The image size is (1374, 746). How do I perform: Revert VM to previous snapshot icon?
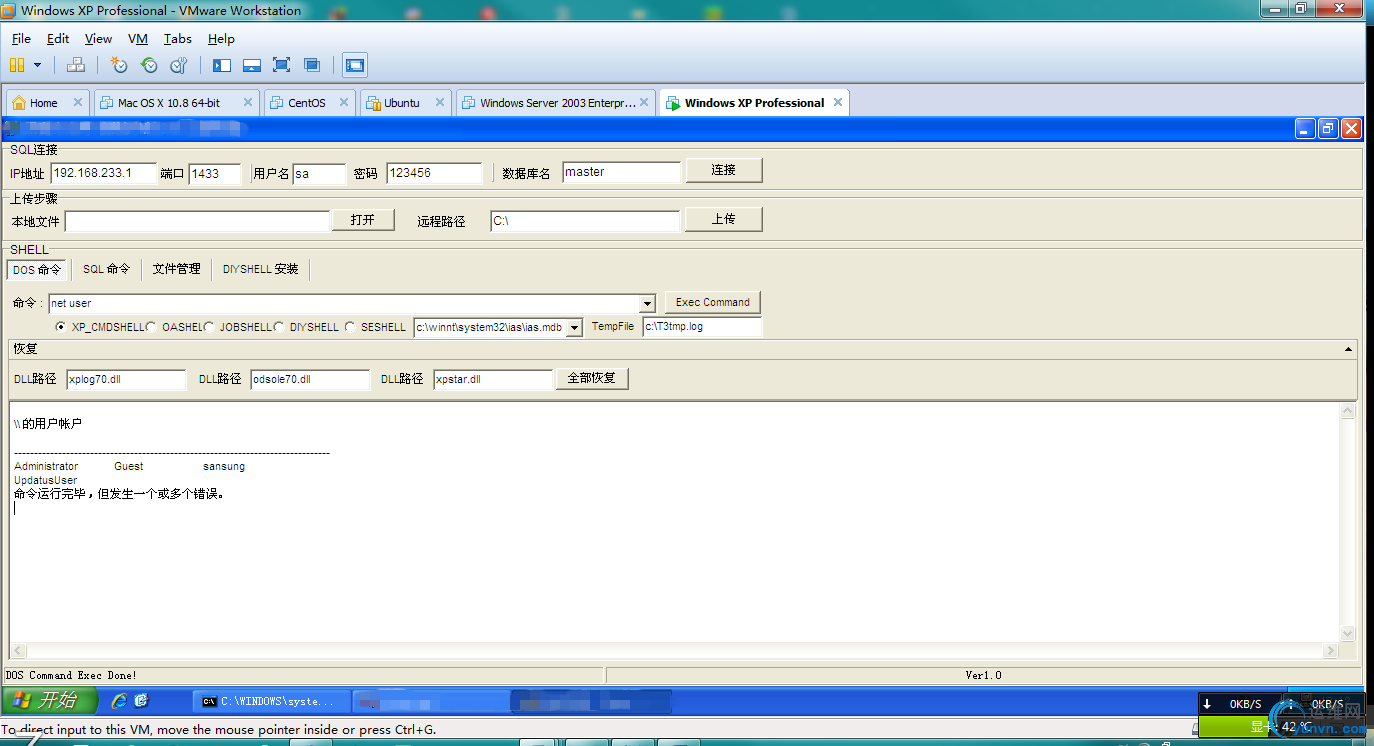[149, 65]
